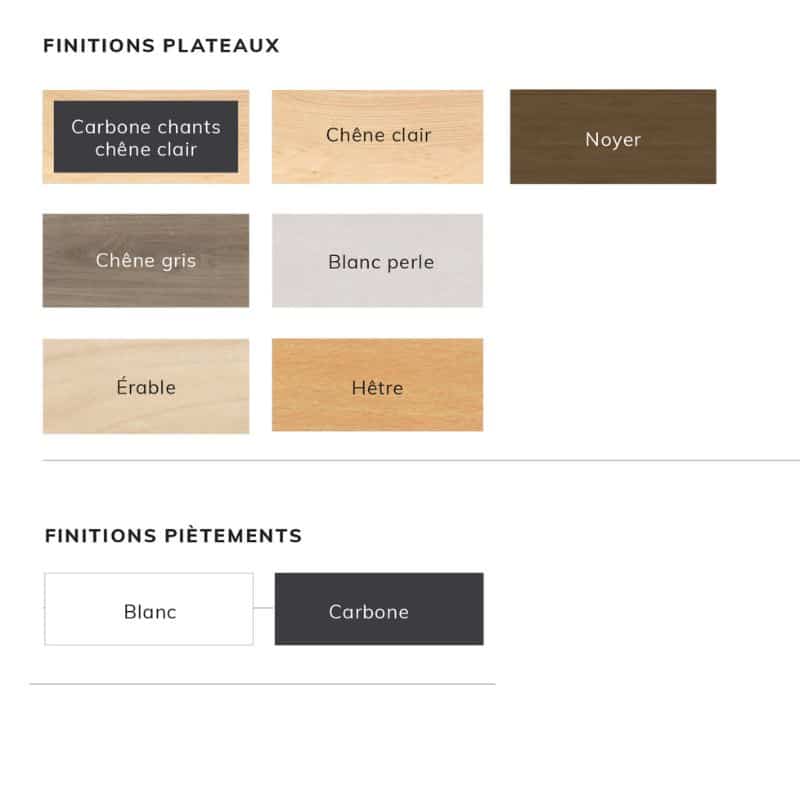
Task: Select the Carbone chants chêne clair finish
Action: pos(146,137)
